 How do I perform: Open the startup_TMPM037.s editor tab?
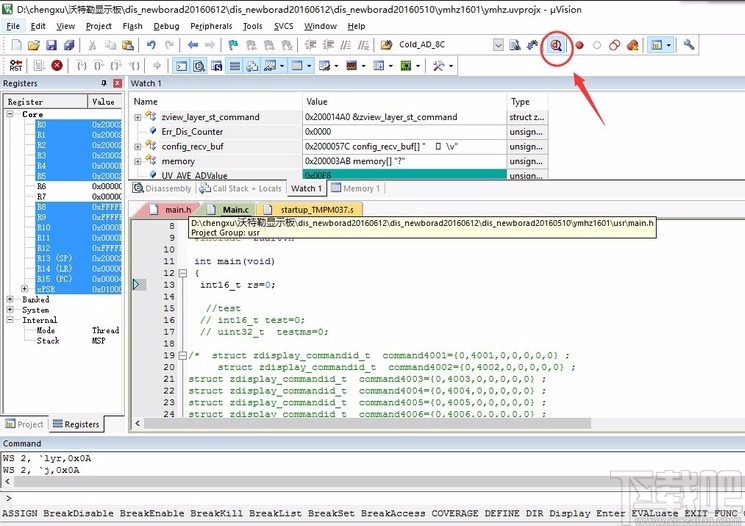(312, 210)
